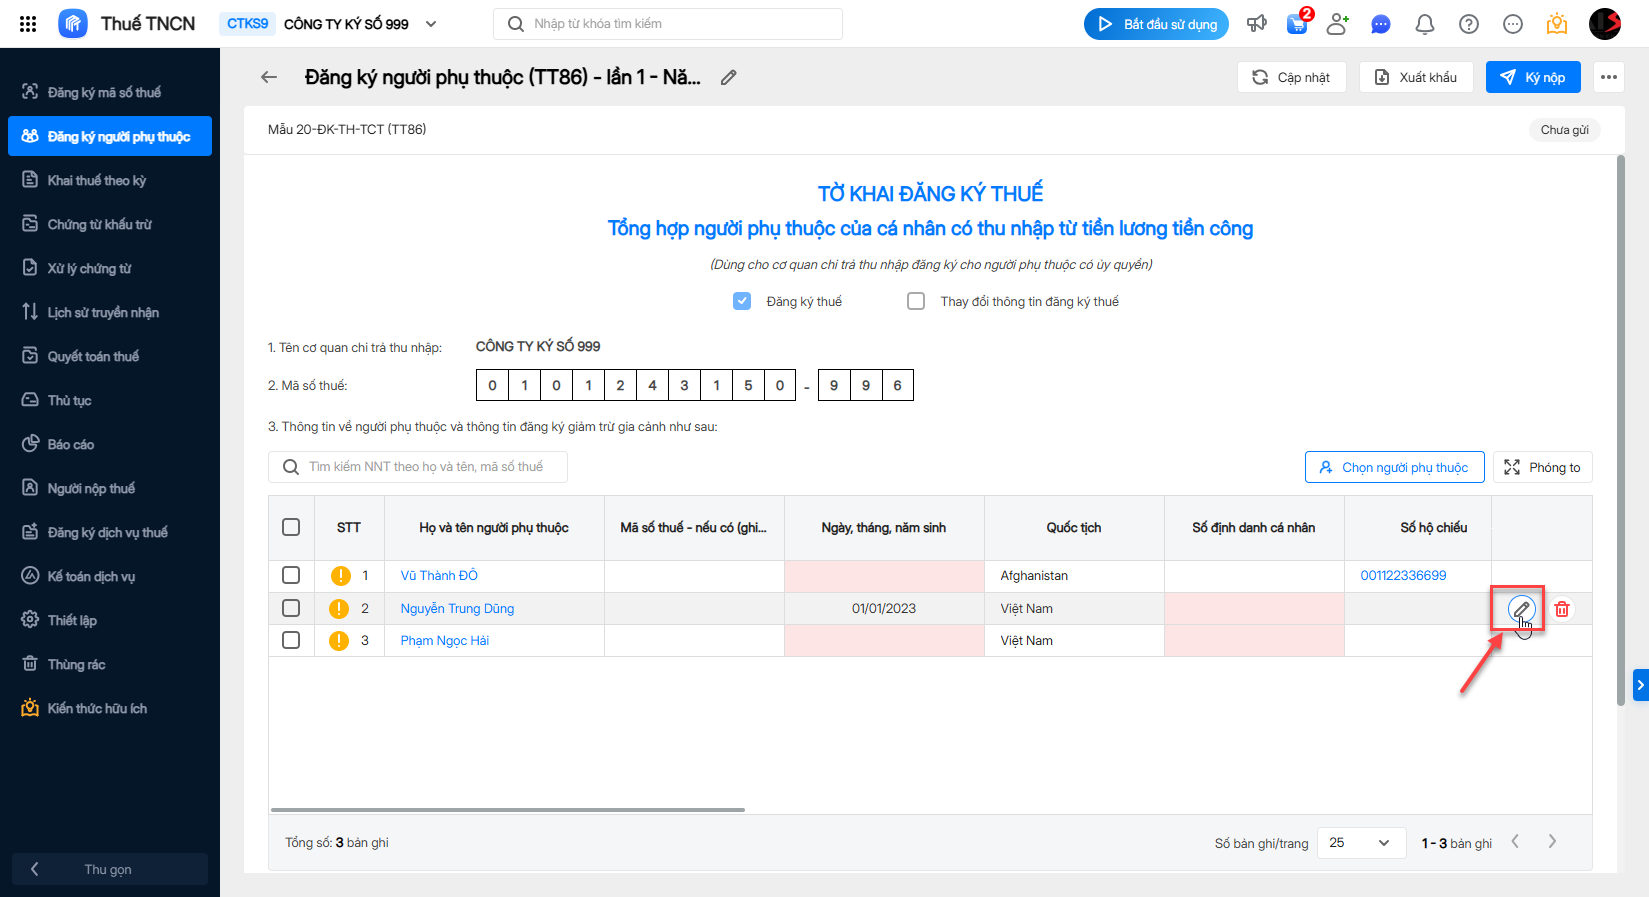Click warning icon on Phạm Ngọc Hải row

(340, 641)
